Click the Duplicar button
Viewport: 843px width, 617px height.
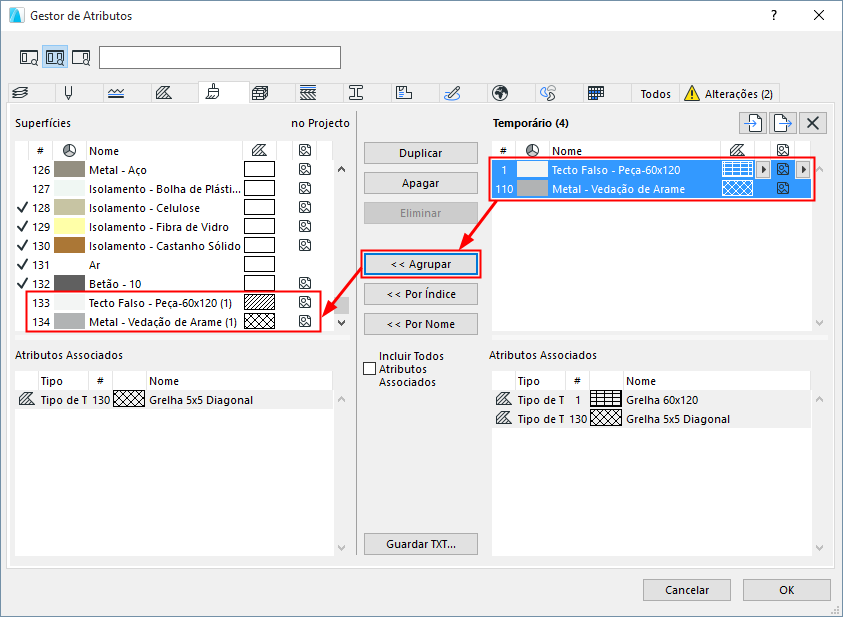coord(420,153)
